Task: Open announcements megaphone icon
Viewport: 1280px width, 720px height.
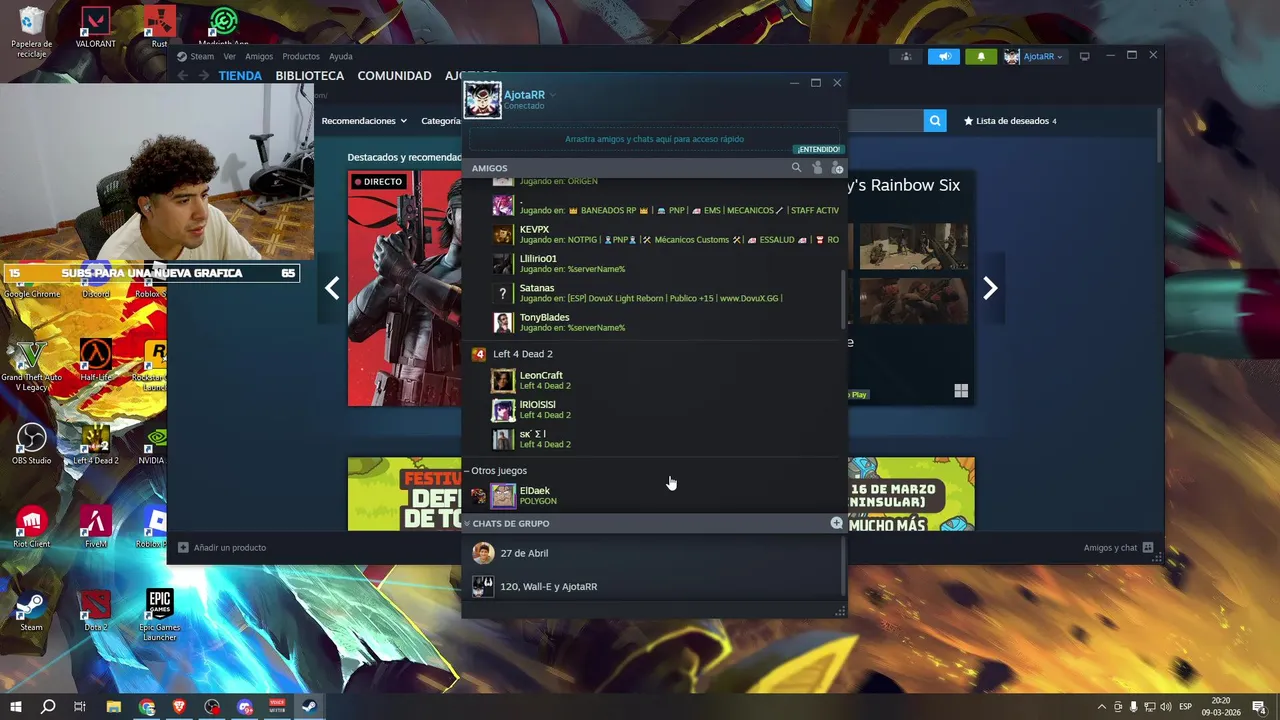Action: click(943, 56)
